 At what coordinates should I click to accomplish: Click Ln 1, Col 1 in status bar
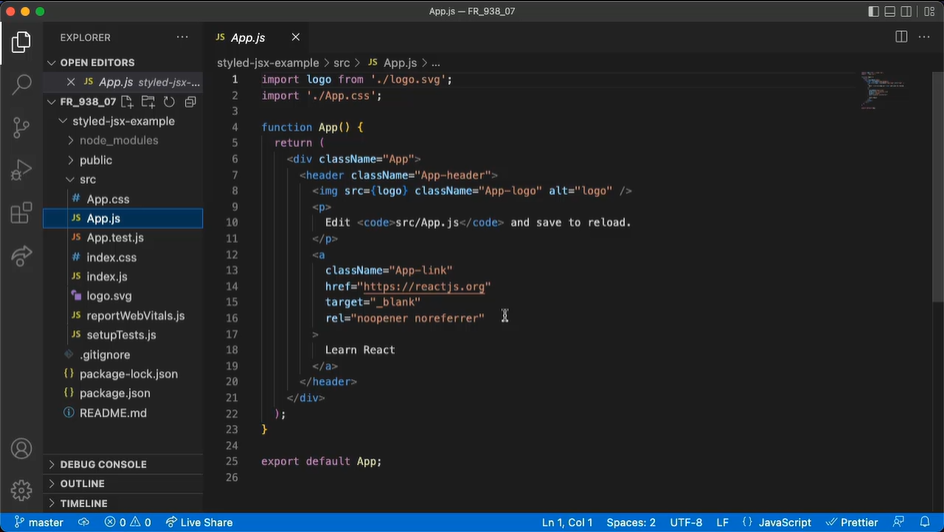click(x=567, y=522)
